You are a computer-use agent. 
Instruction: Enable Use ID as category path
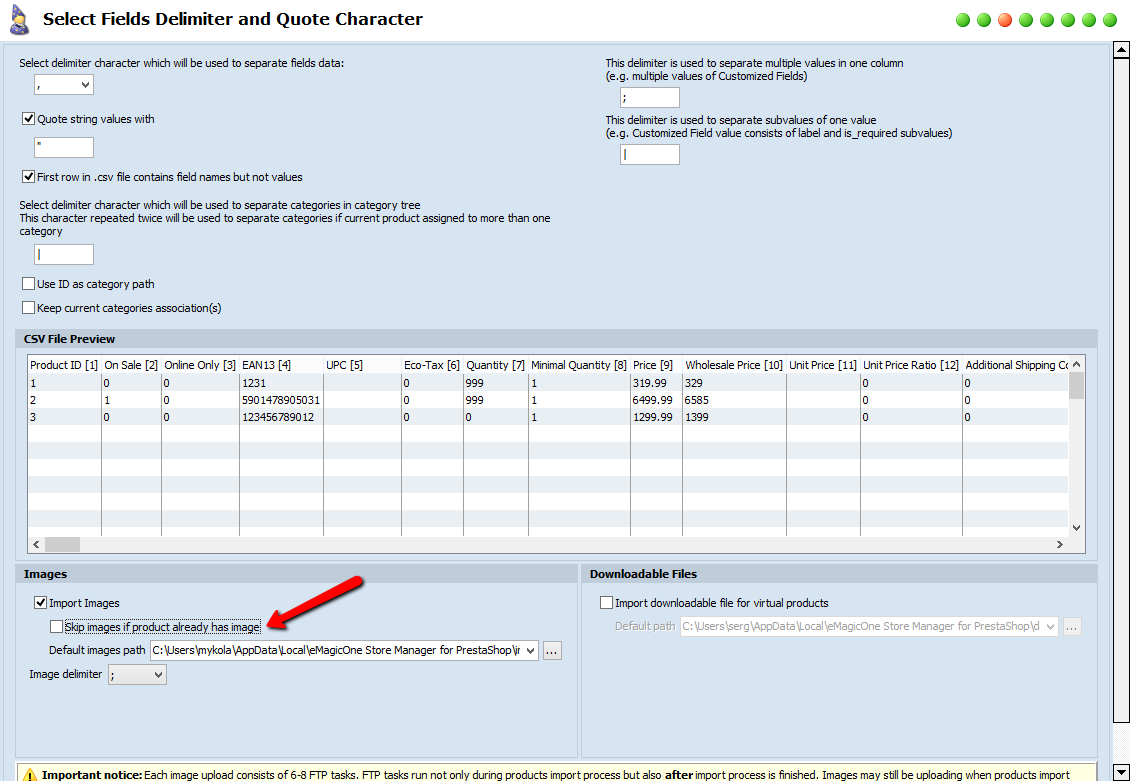pyautogui.click(x=29, y=284)
